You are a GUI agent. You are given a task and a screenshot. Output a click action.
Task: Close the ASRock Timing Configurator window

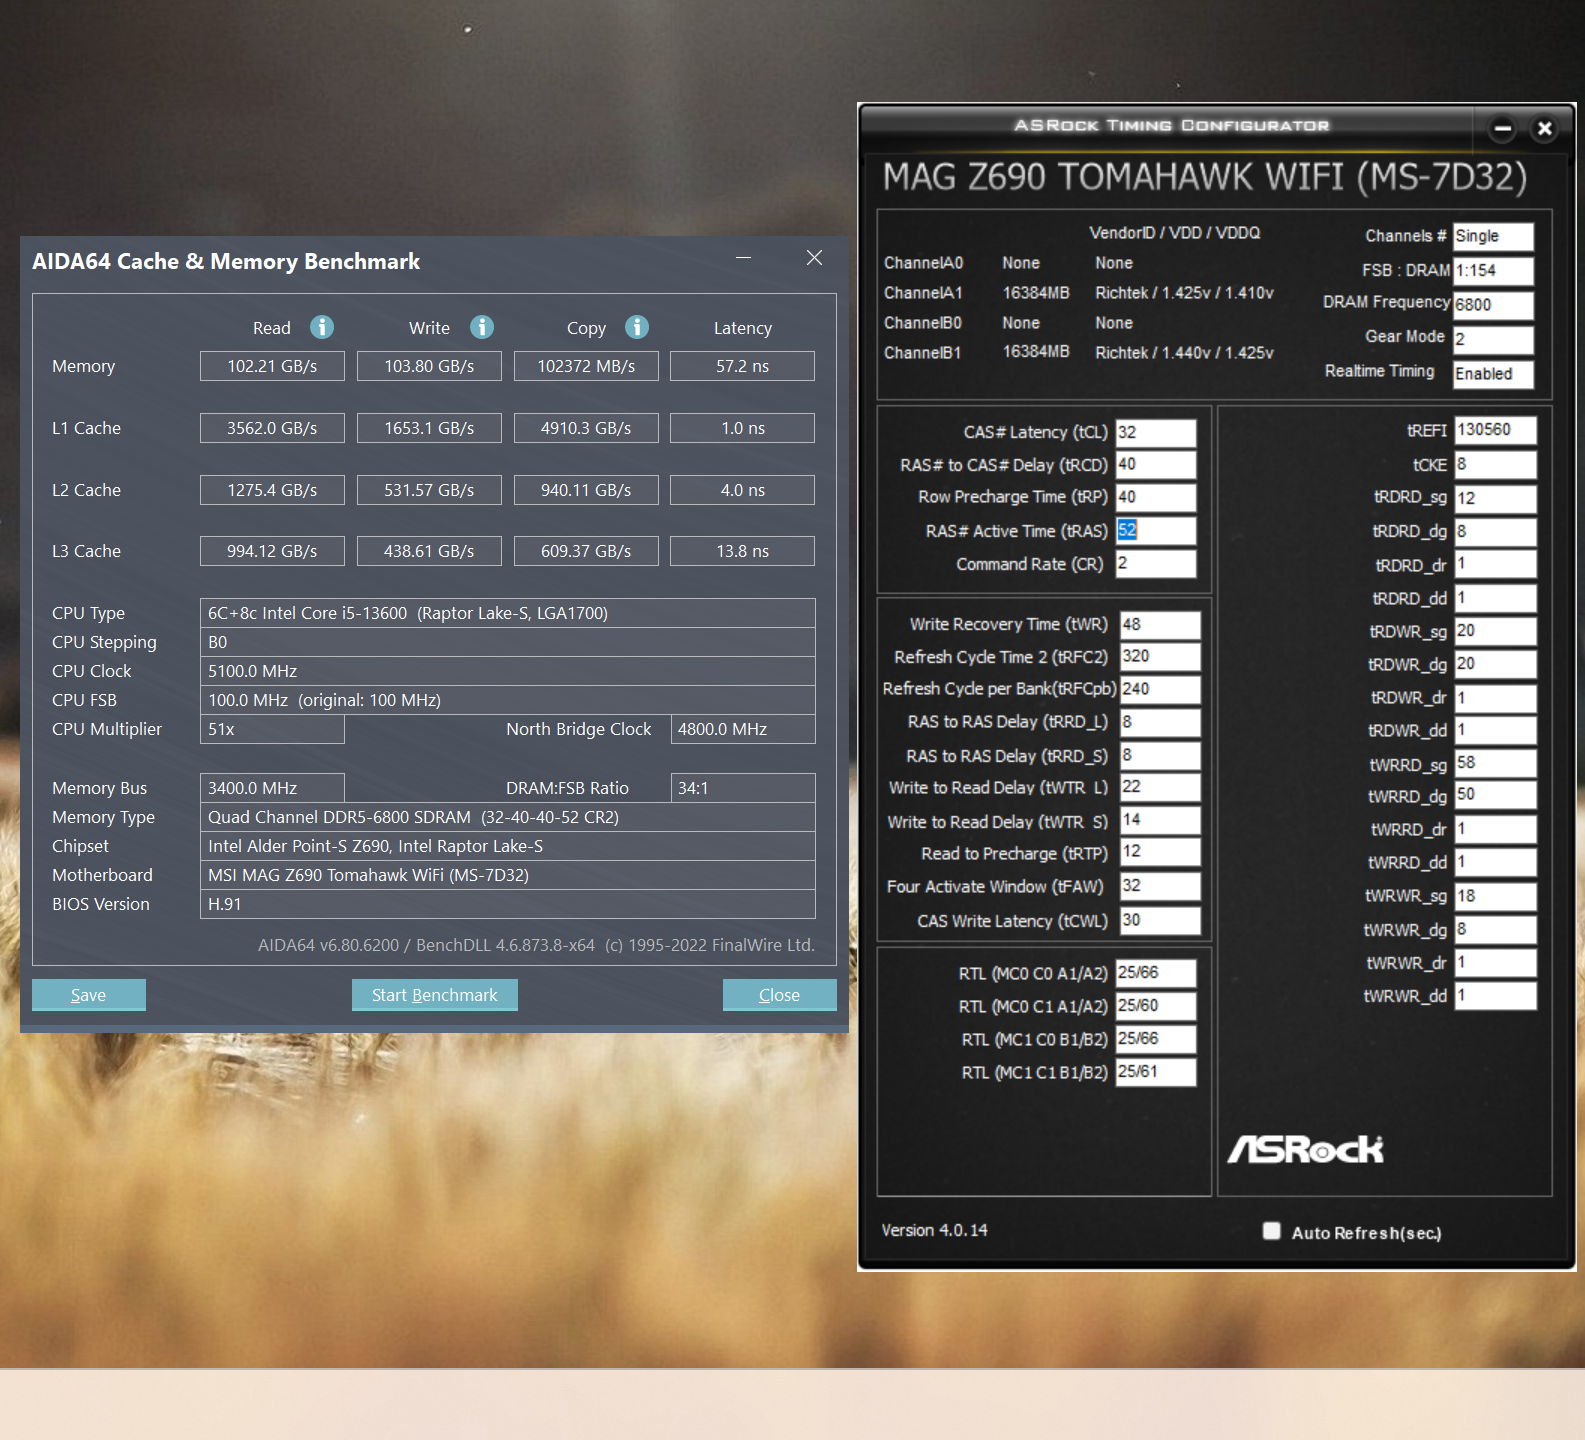pos(1545,128)
